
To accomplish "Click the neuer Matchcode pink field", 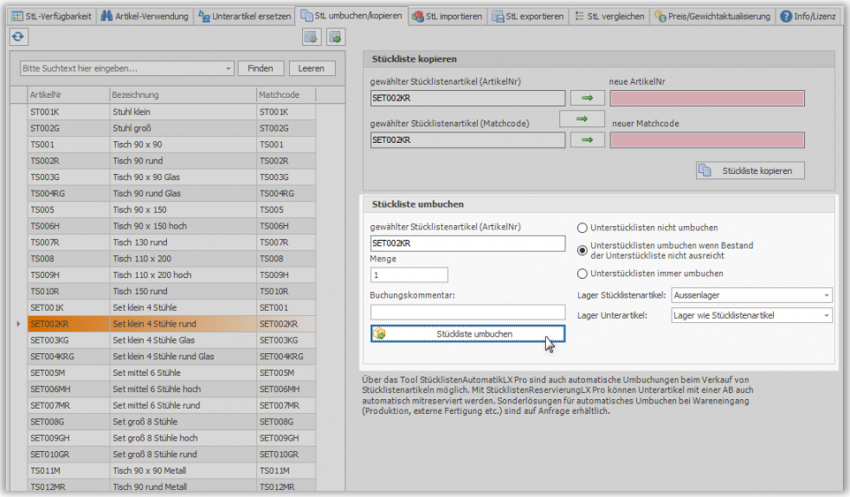I will point(707,140).
